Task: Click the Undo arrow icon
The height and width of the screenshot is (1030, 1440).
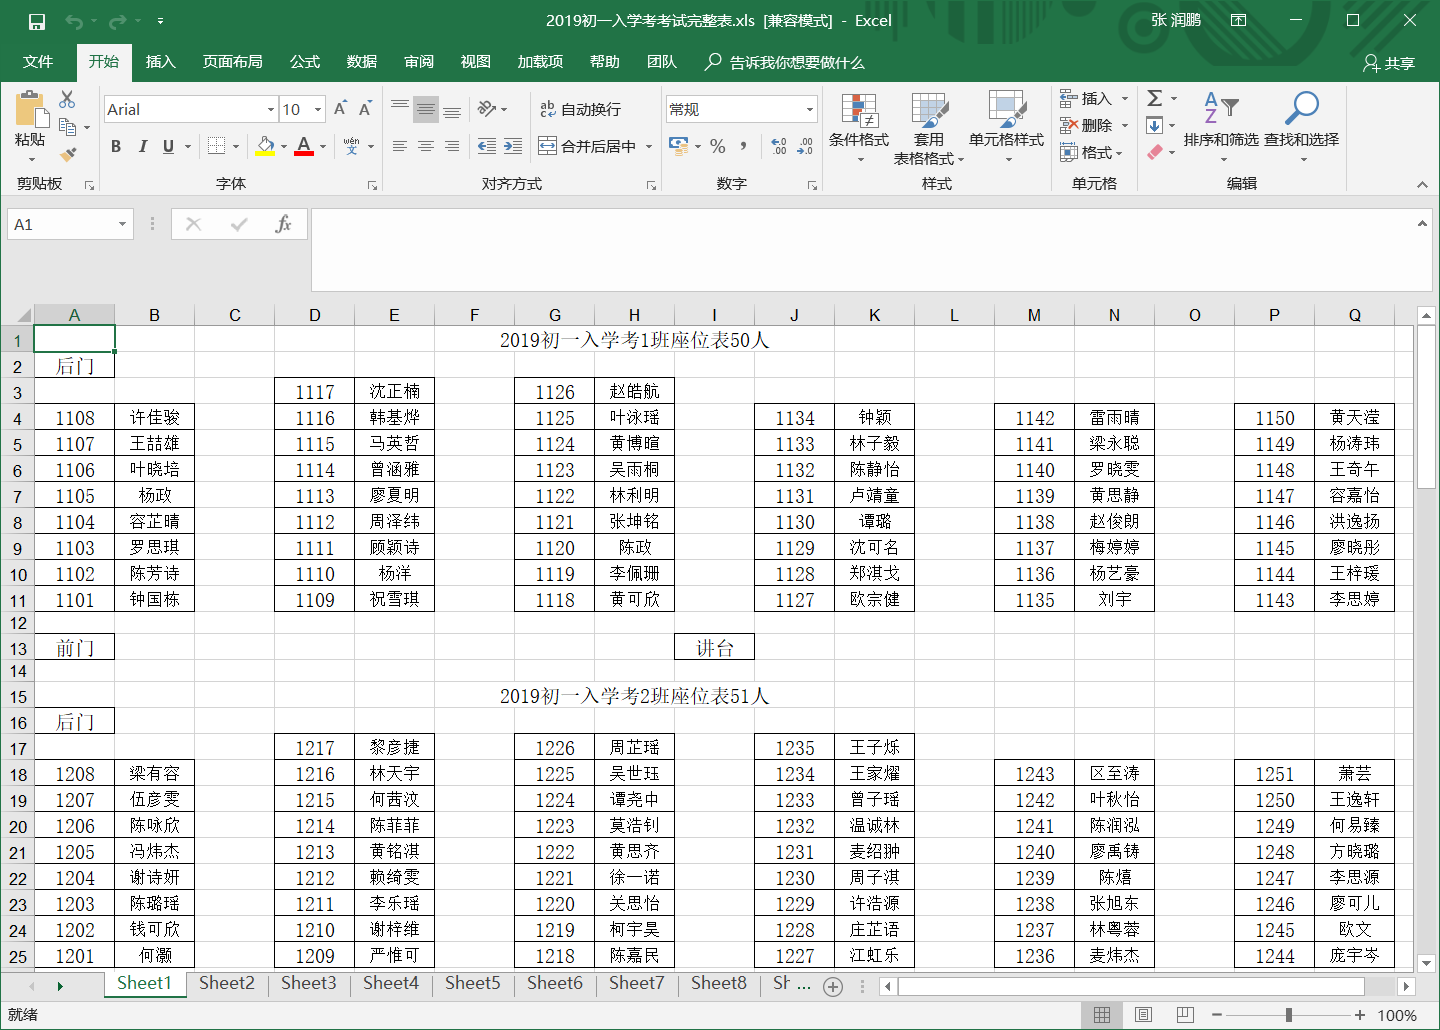Action: pos(74,21)
